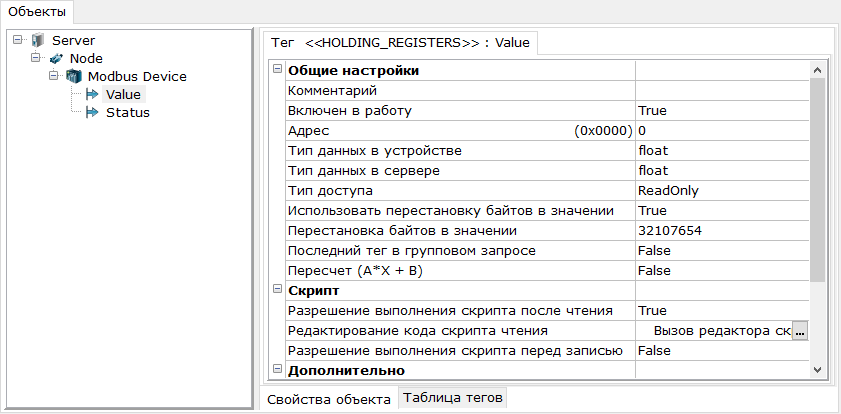The height and width of the screenshot is (414, 841).
Task: Select Modbus Device in the tree
Action: [x=137, y=76]
